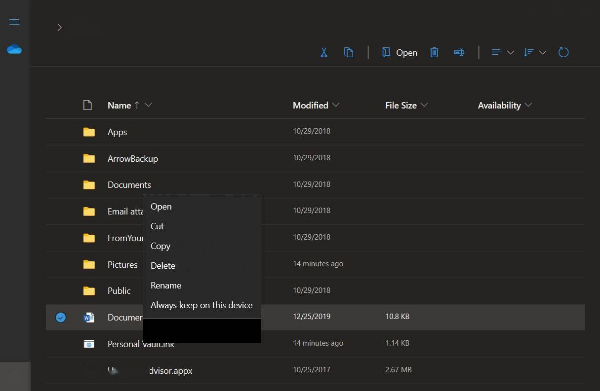Image resolution: width=600 pixels, height=391 pixels.
Task: Click the Rename icon in toolbar
Action: click(x=459, y=52)
